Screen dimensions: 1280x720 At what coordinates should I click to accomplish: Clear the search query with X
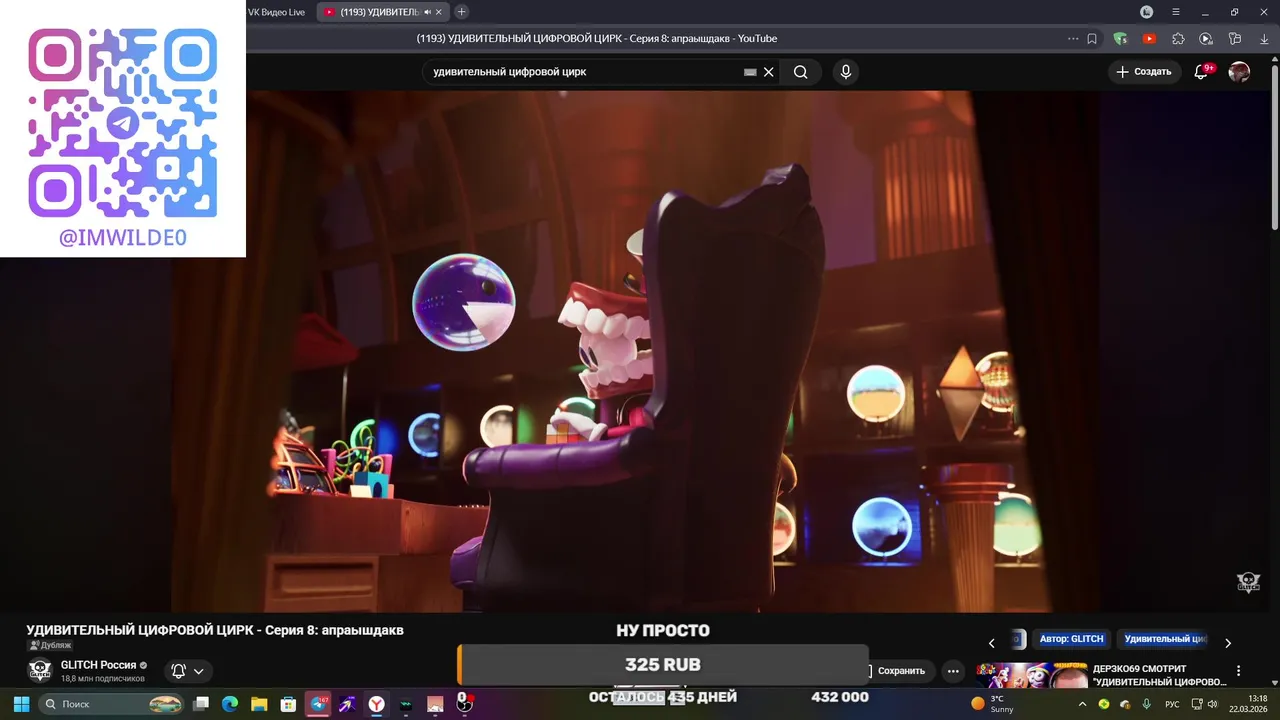click(769, 72)
